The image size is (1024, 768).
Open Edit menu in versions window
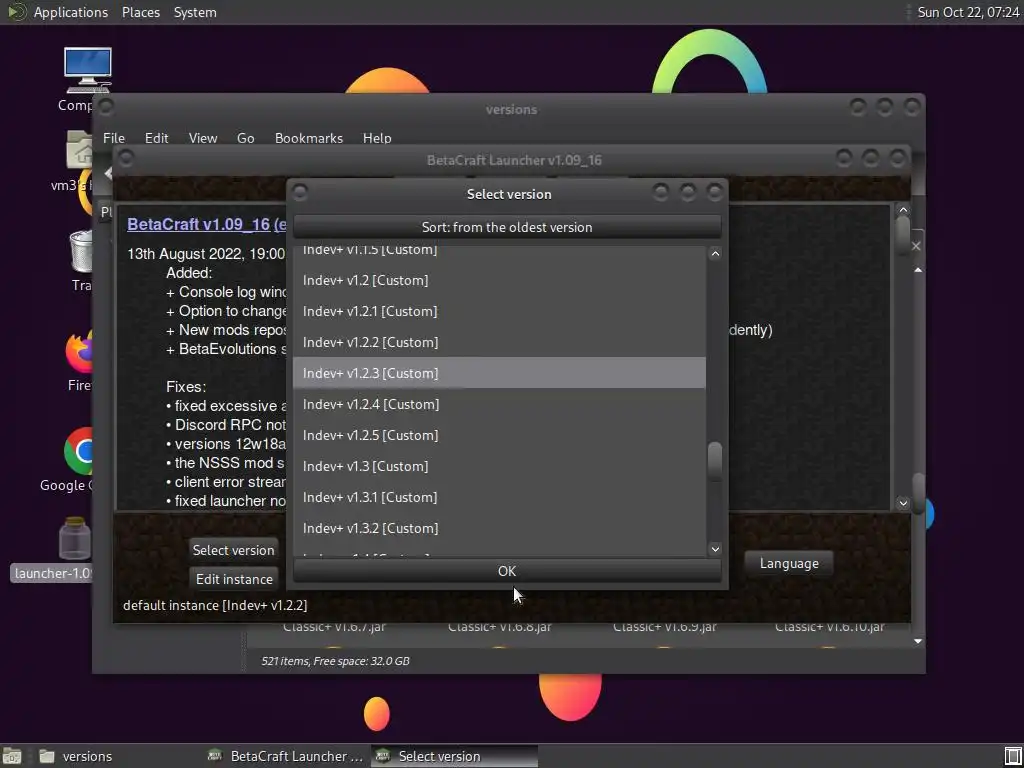(x=156, y=138)
